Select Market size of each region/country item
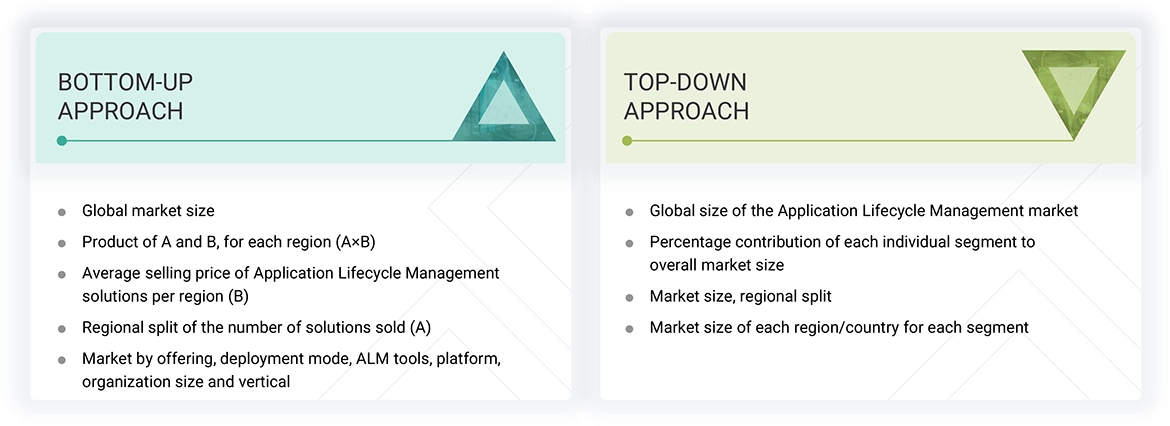1170x426 pixels. [x=839, y=327]
